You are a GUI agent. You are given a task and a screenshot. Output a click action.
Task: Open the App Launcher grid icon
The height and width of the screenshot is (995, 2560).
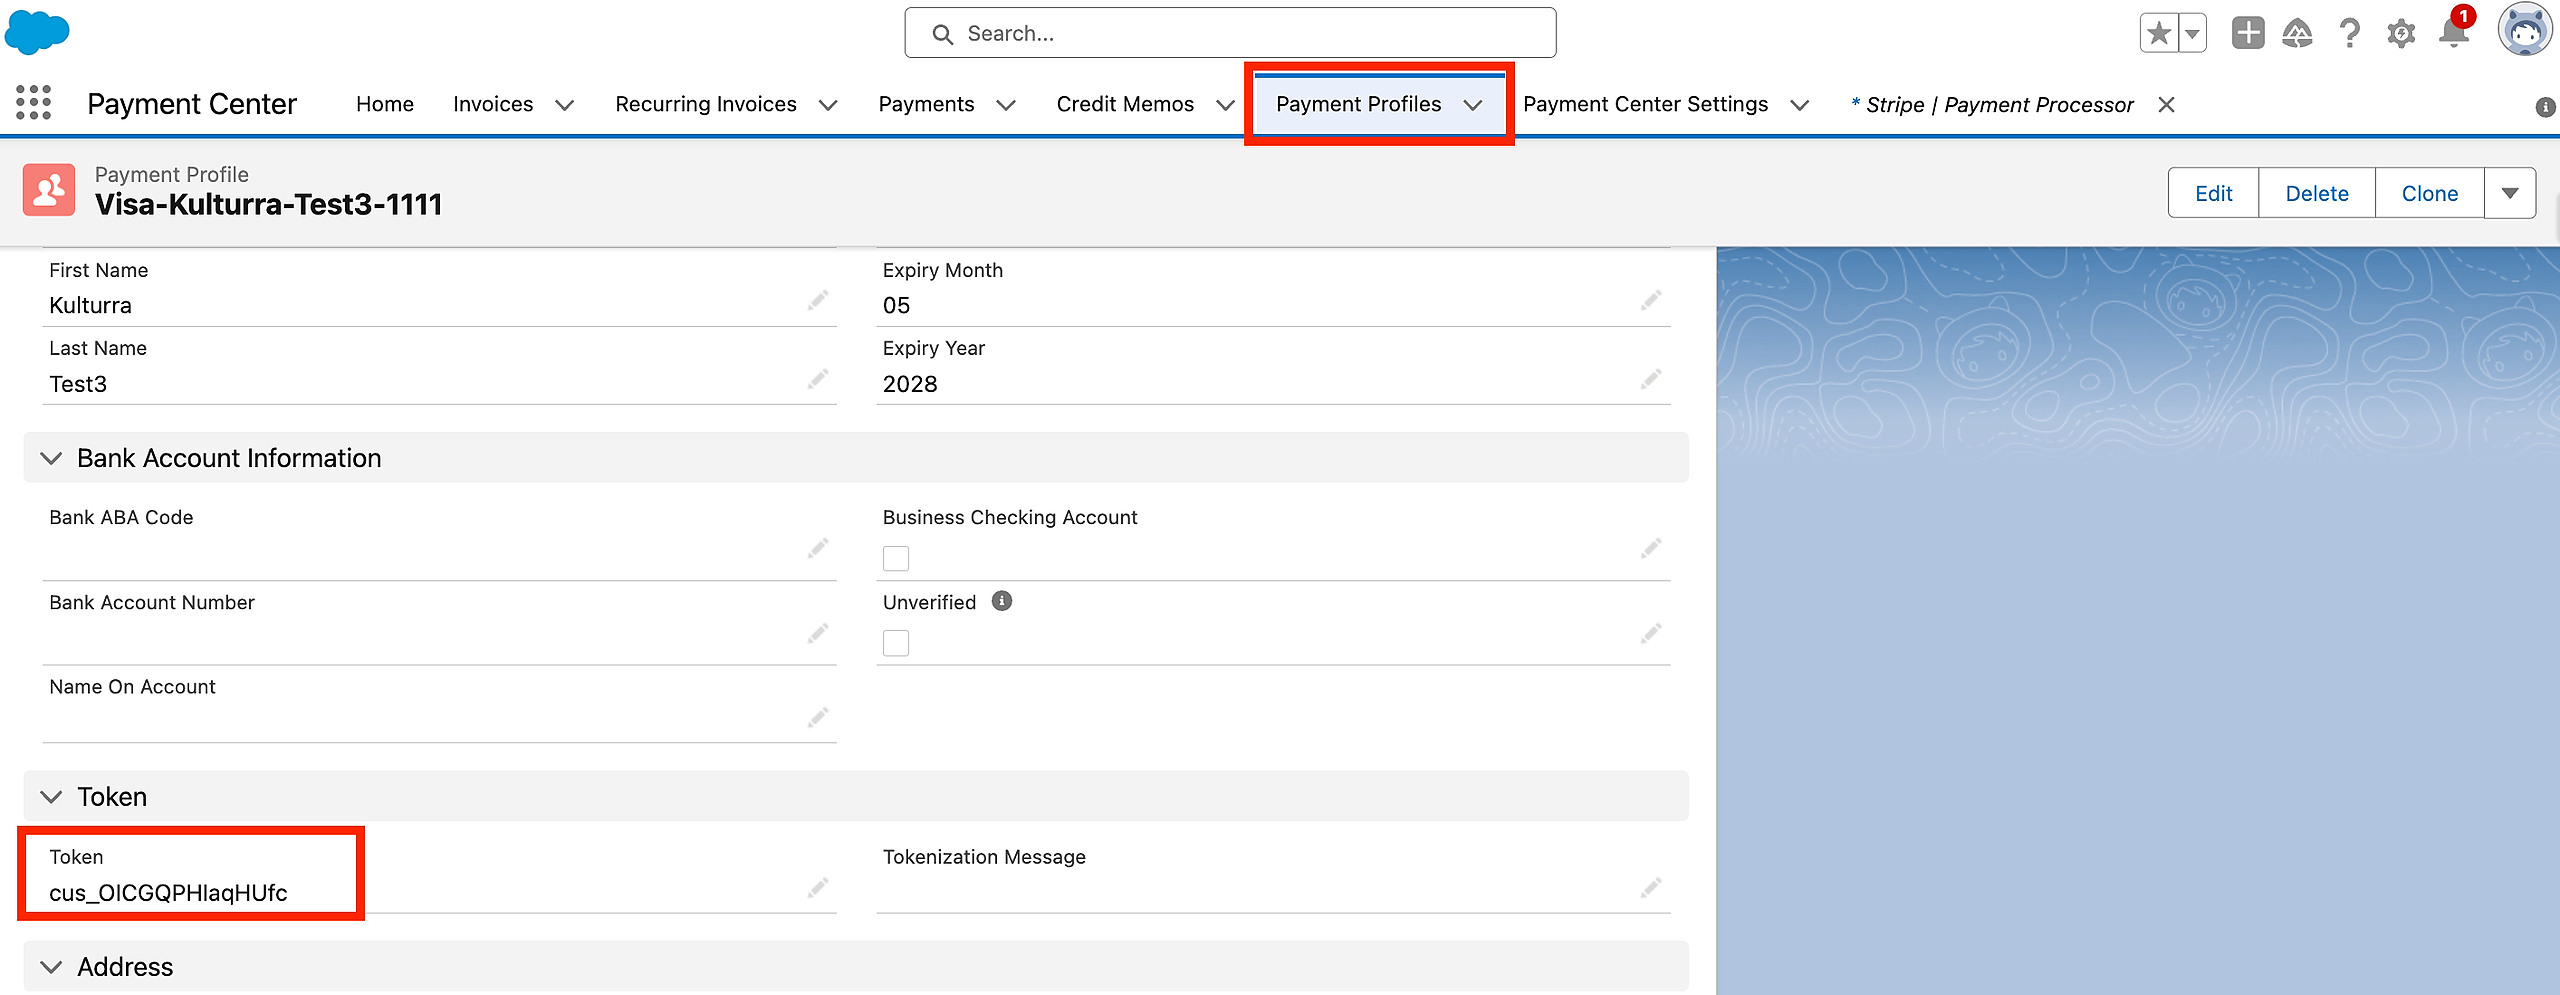coord(34,103)
